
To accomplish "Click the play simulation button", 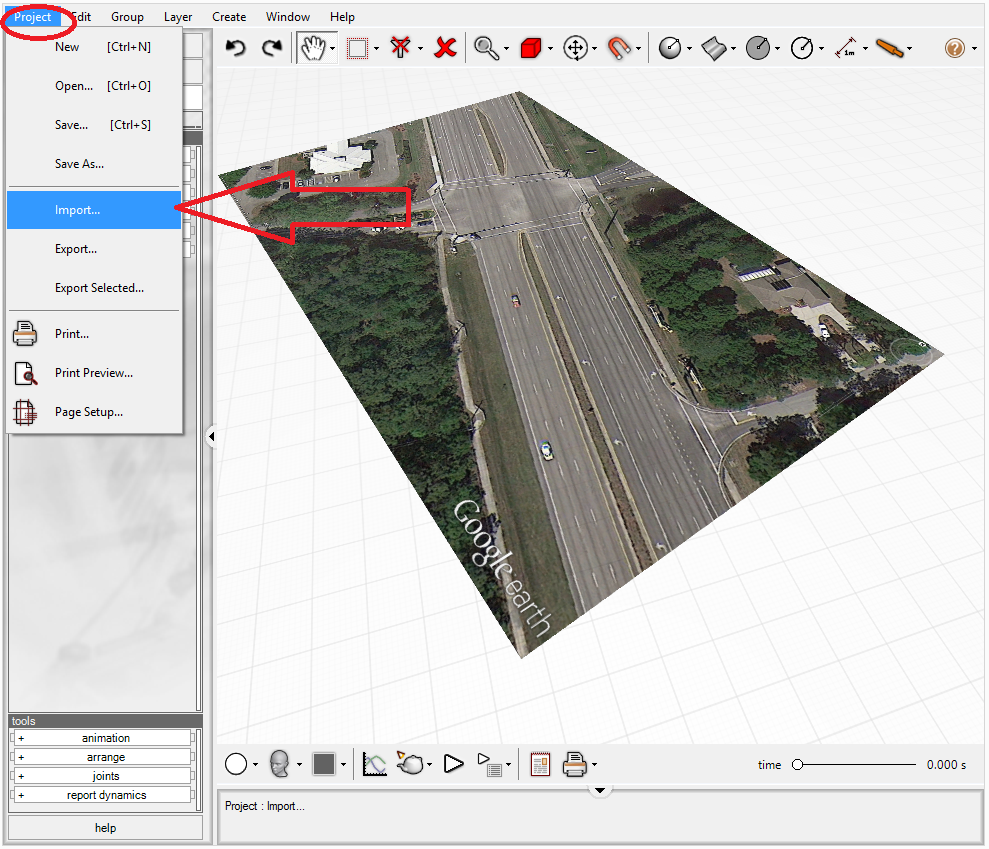I will tap(453, 764).
